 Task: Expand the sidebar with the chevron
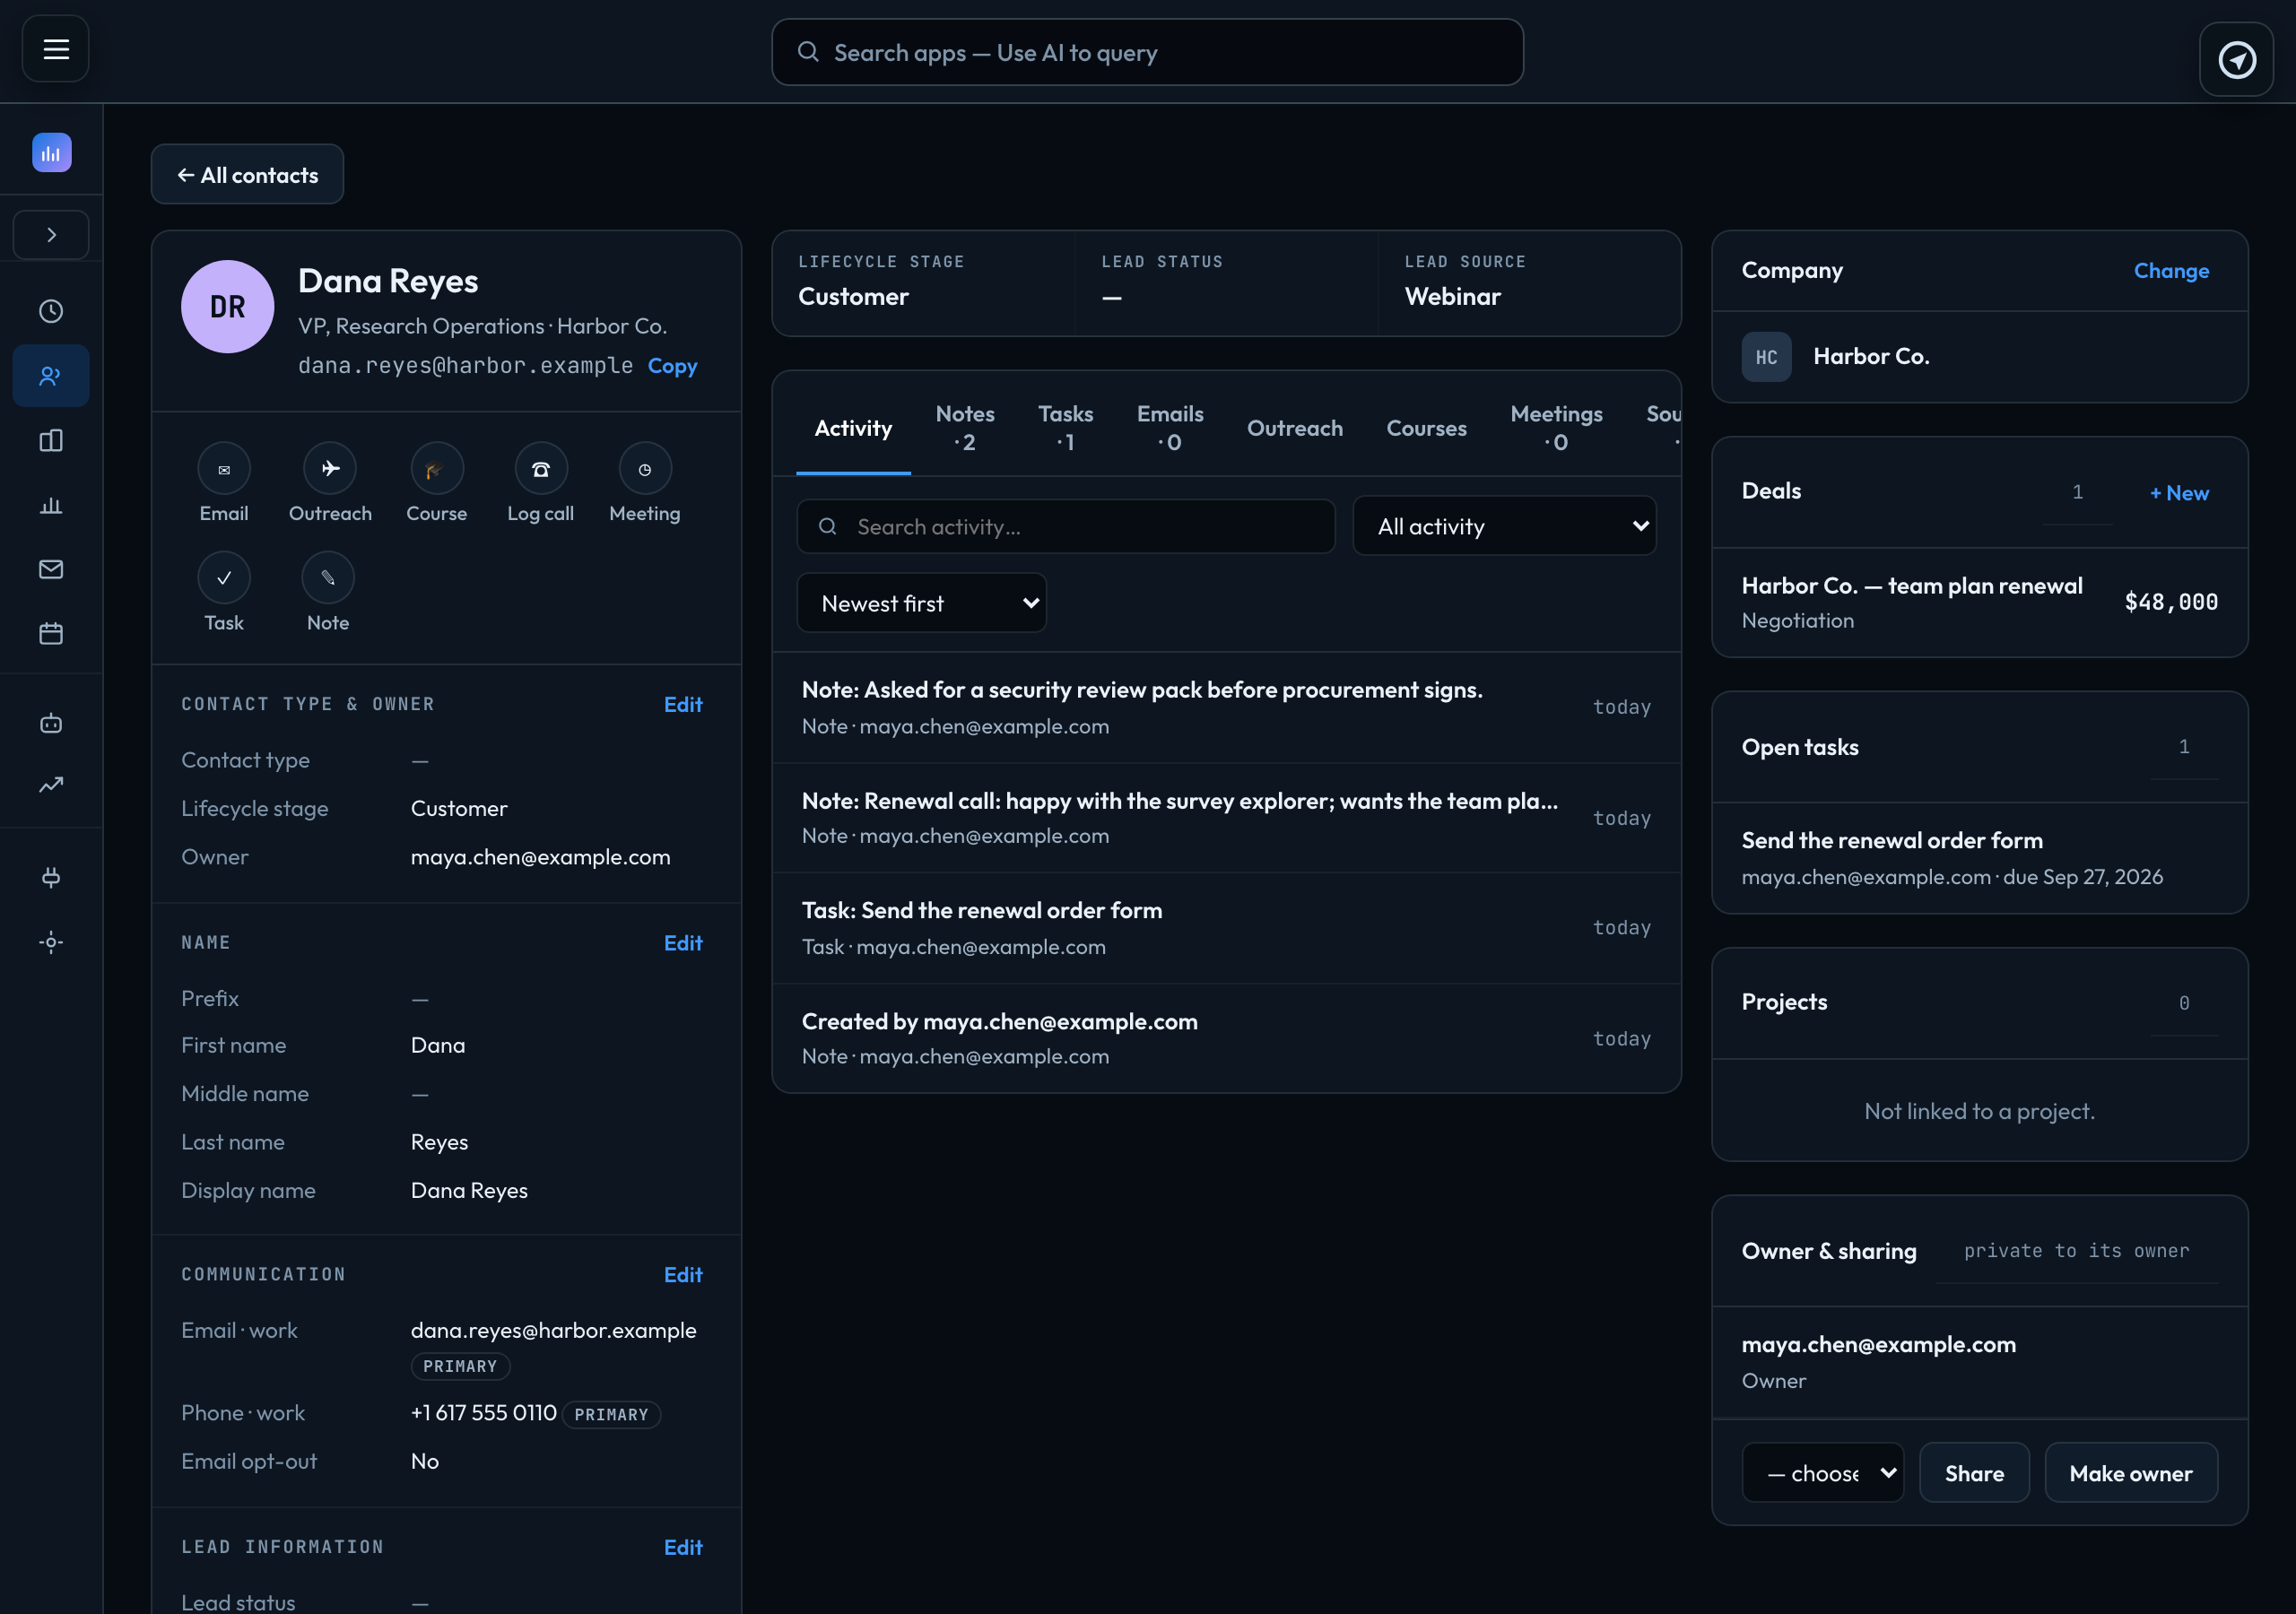click(51, 235)
